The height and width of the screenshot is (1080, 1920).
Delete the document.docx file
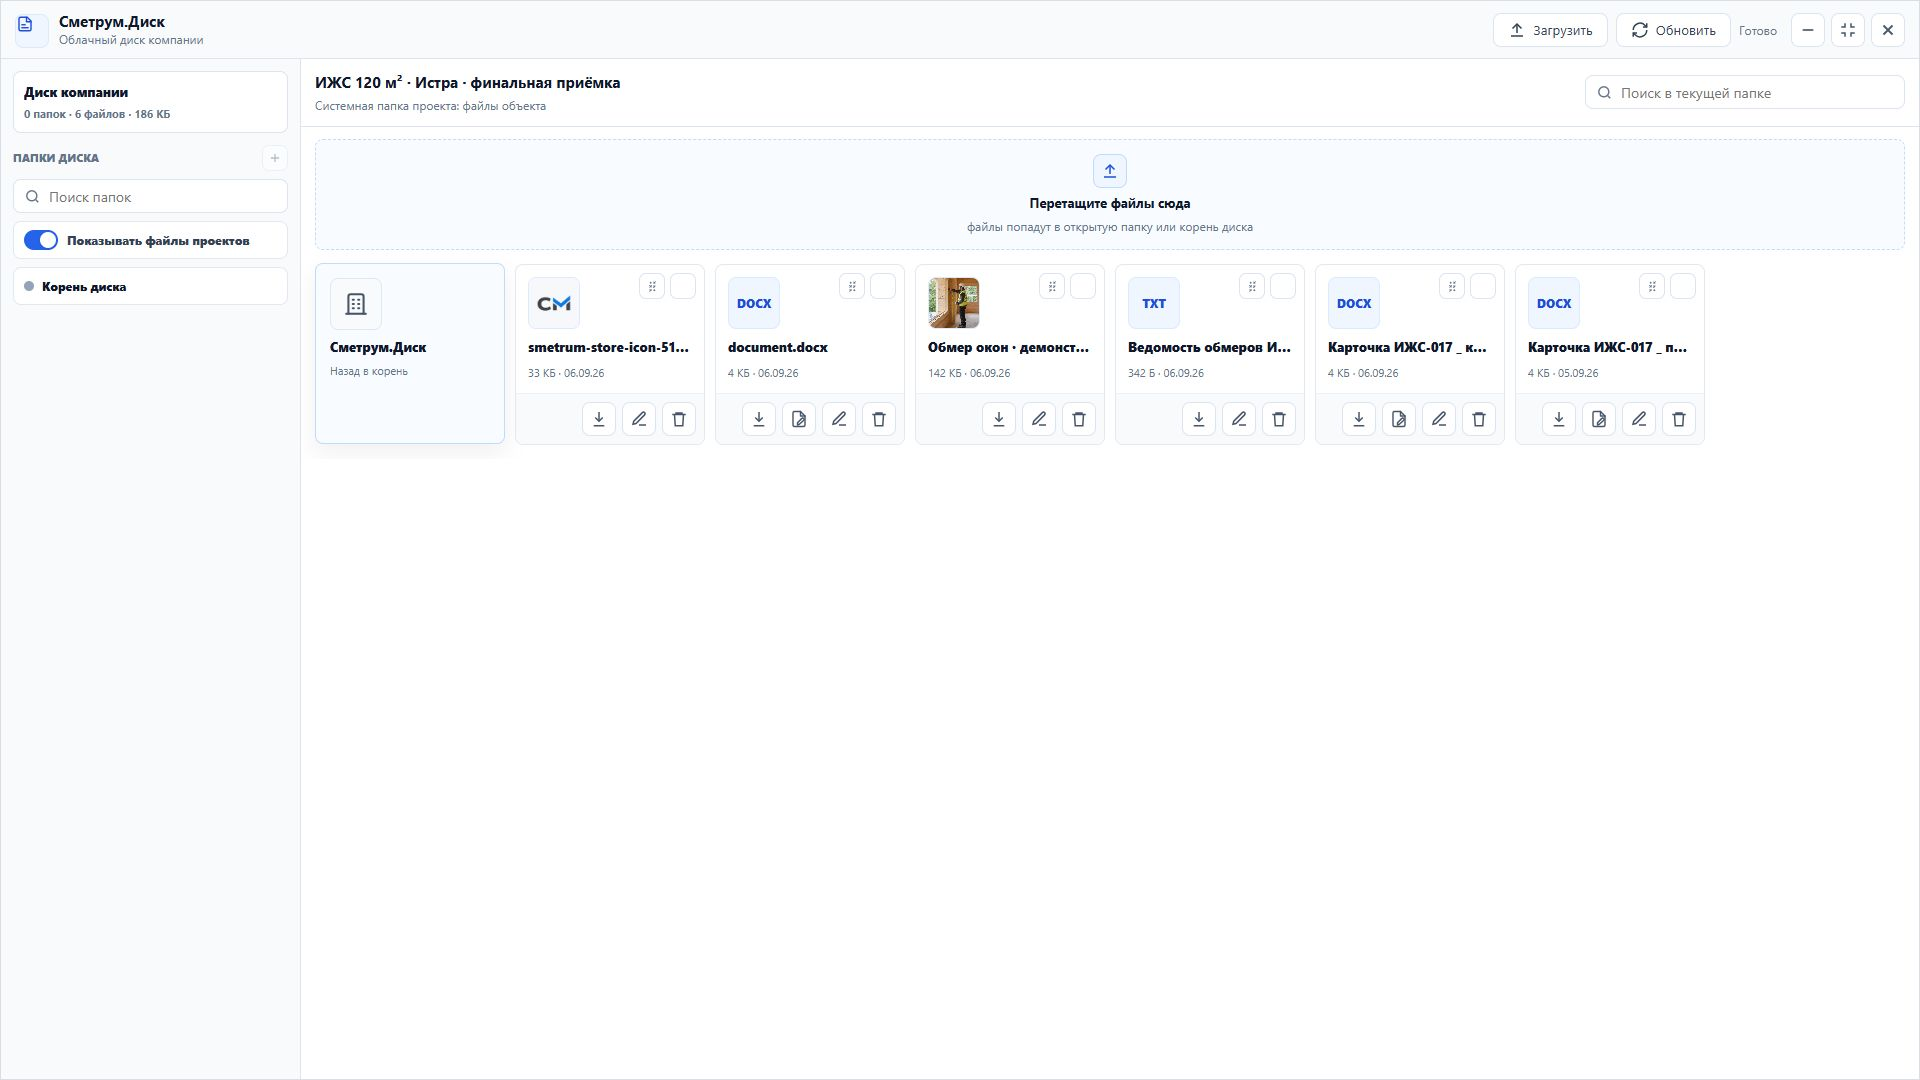tap(879, 419)
